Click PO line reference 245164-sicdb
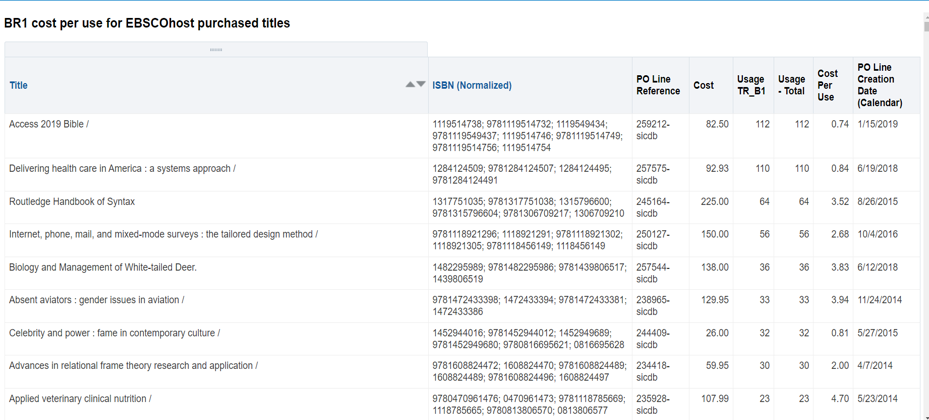Viewport: 929px width, 420px height. (653, 208)
